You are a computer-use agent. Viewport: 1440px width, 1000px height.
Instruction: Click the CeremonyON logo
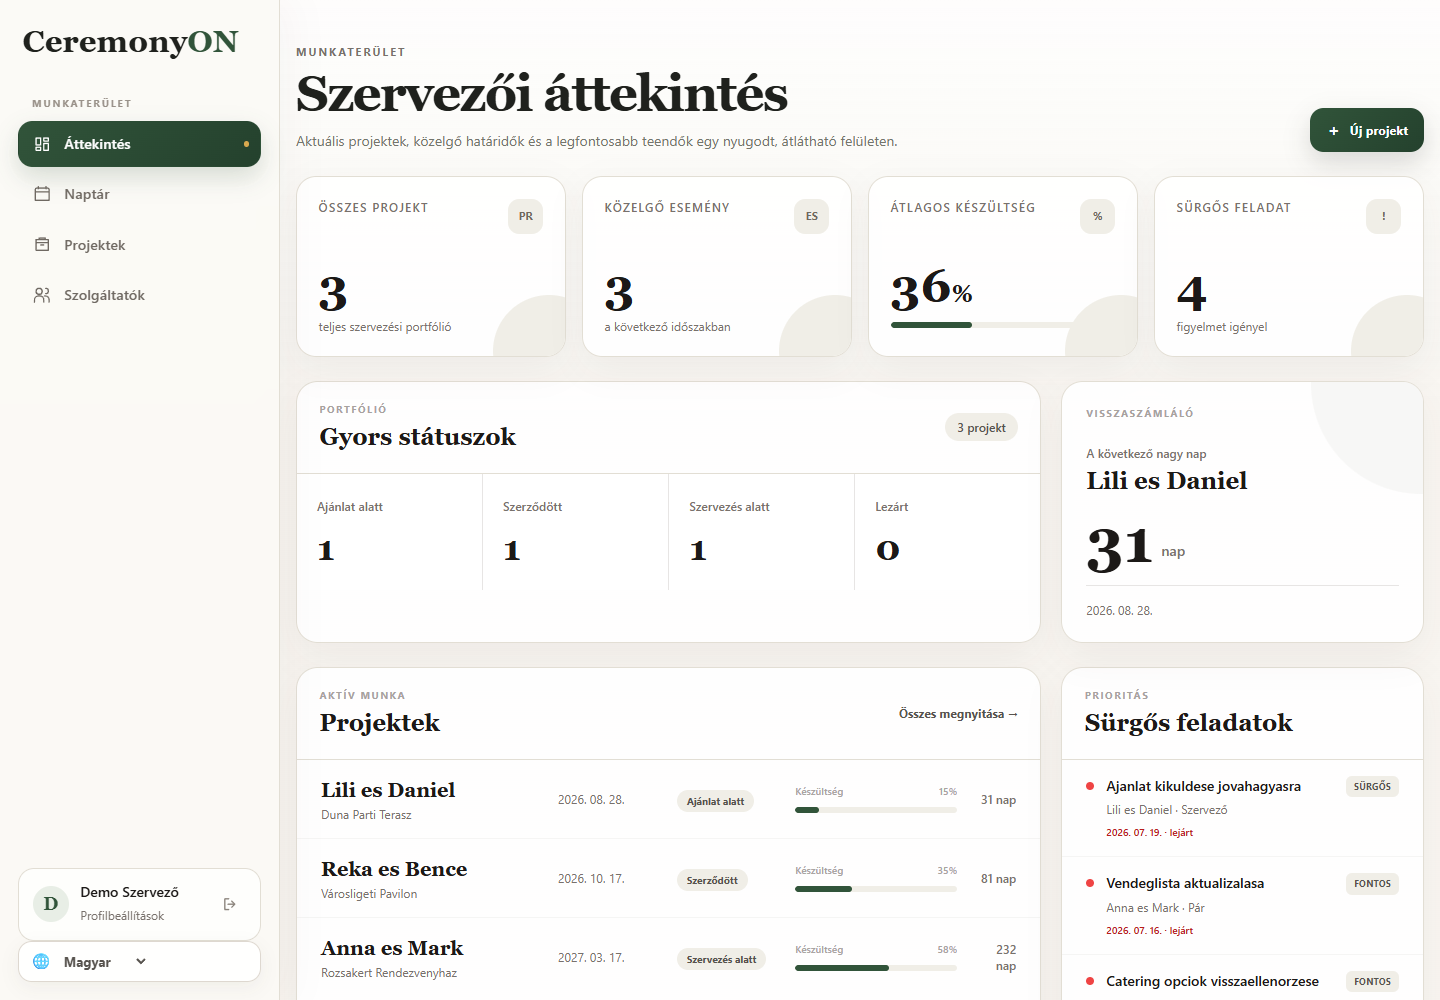(x=131, y=42)
